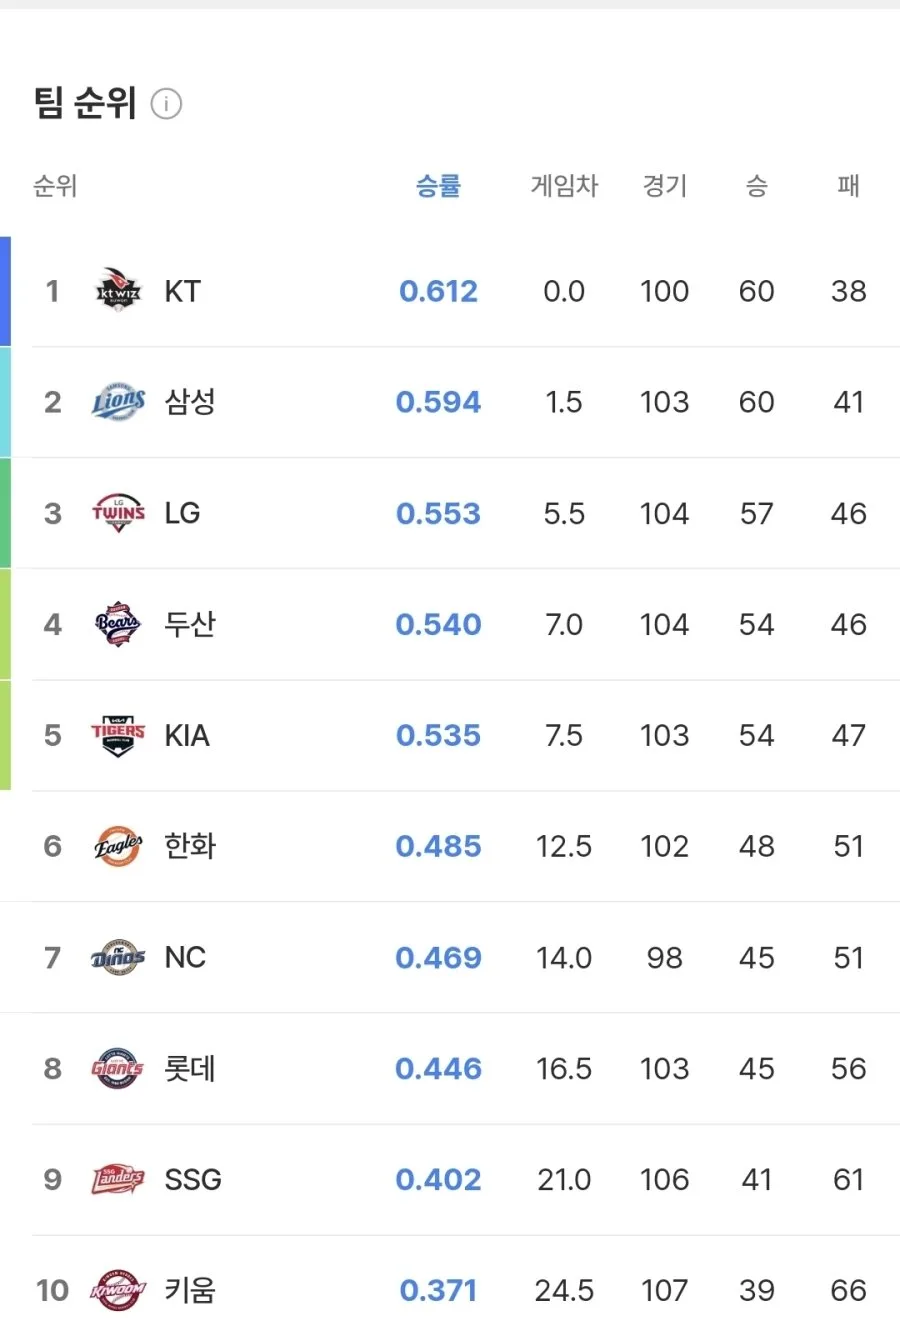This screenshot has height=1341, width=900.
Task: Click the SSG Landers team logo
Action: [x=118, y=1179]
